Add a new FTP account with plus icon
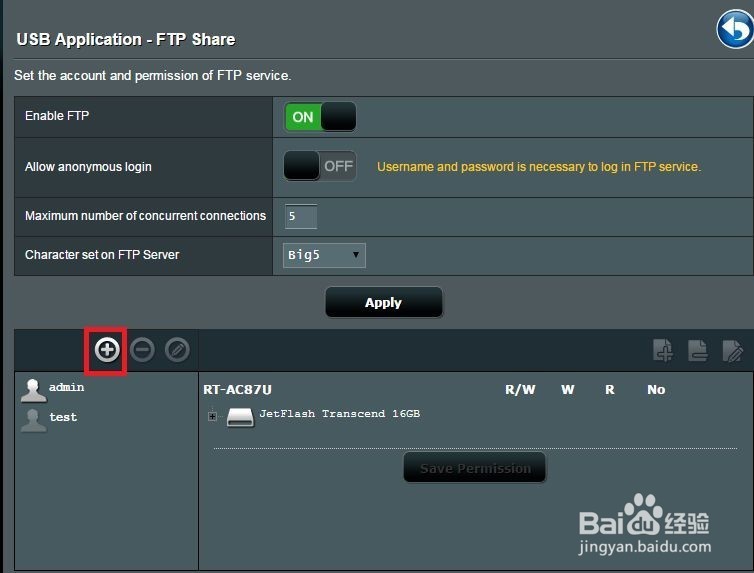Image resolution: width=754 pixels, height=573 pixels. 107,349
